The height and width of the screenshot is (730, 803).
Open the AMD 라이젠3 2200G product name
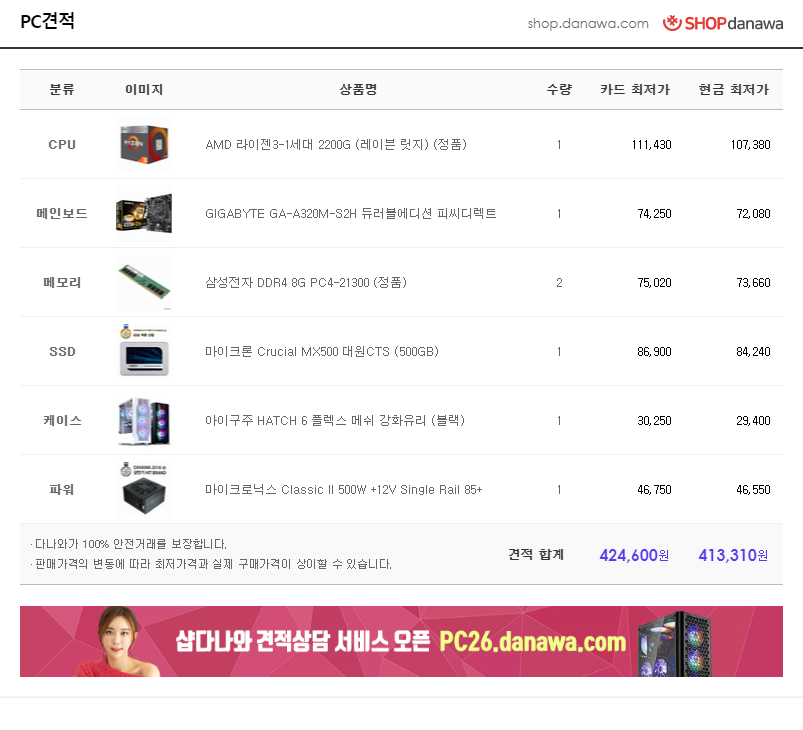point(336,144)
